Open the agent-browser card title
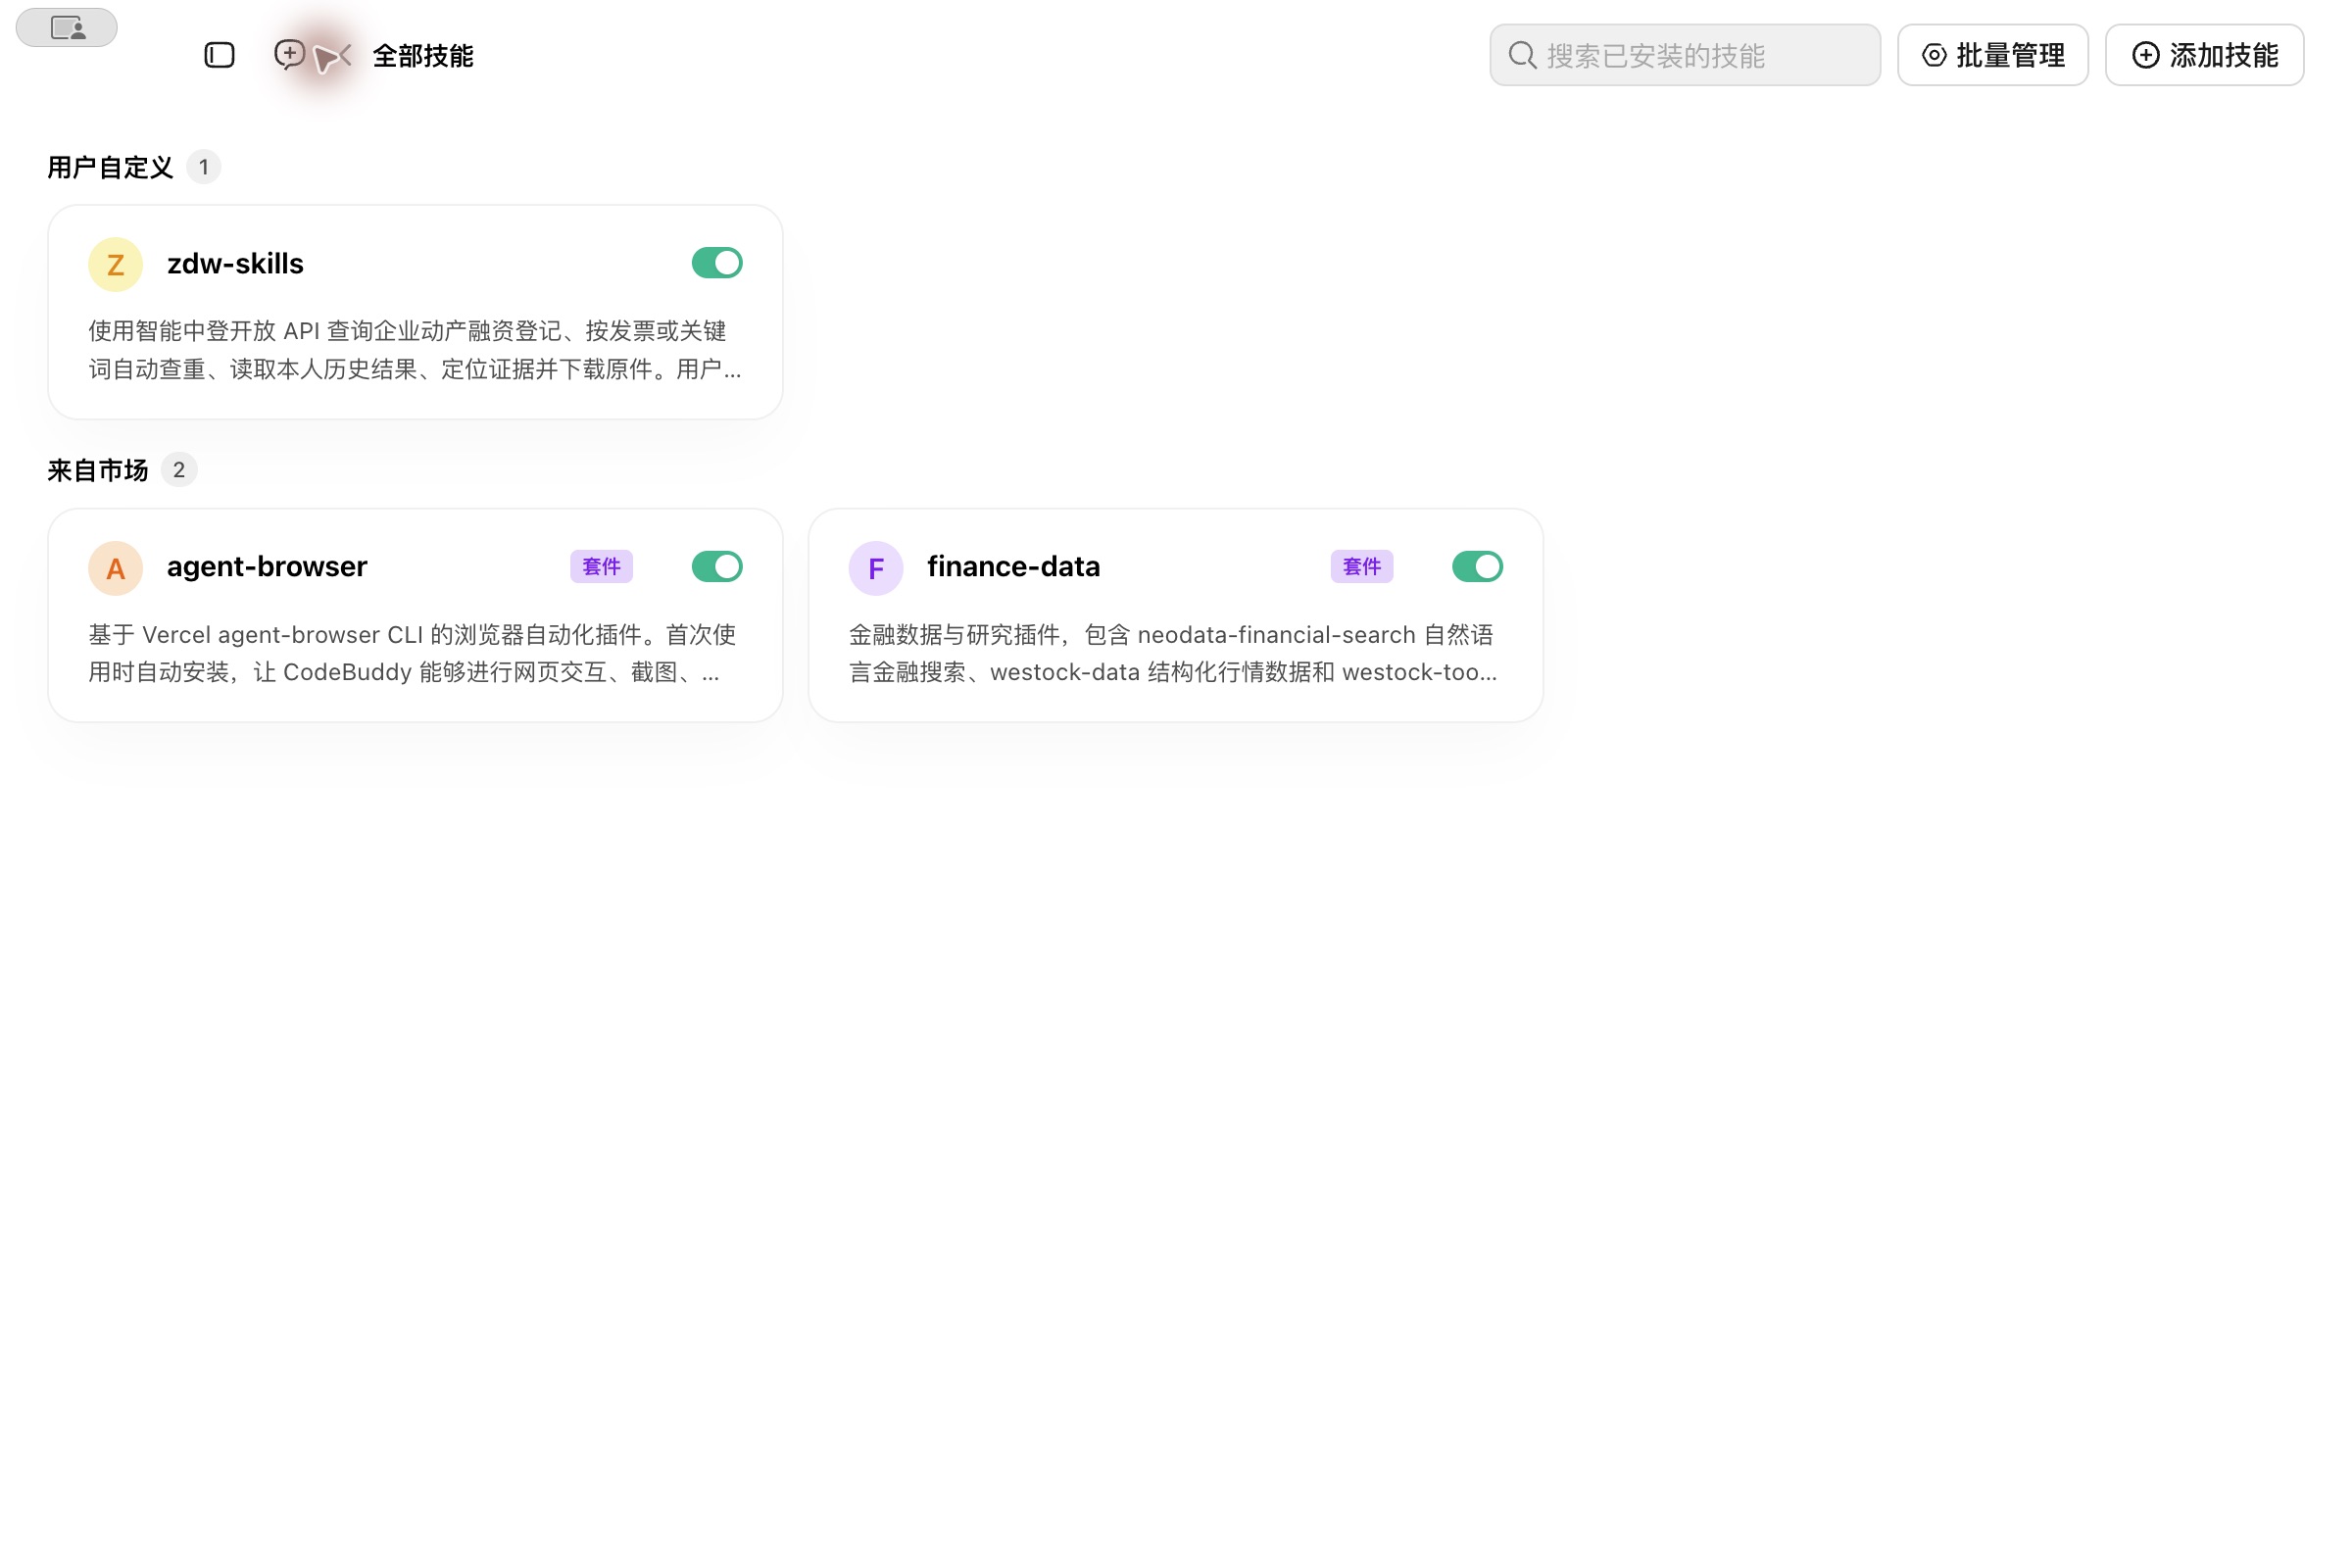The image size is (2352, 1568). click(267, 567)
